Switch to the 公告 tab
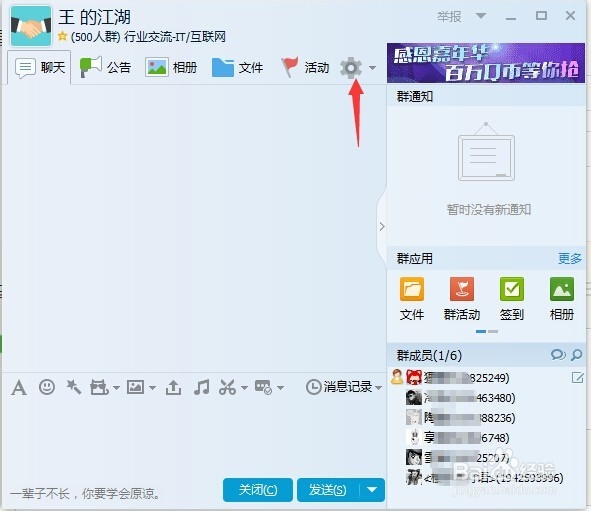 coord(105,67)
